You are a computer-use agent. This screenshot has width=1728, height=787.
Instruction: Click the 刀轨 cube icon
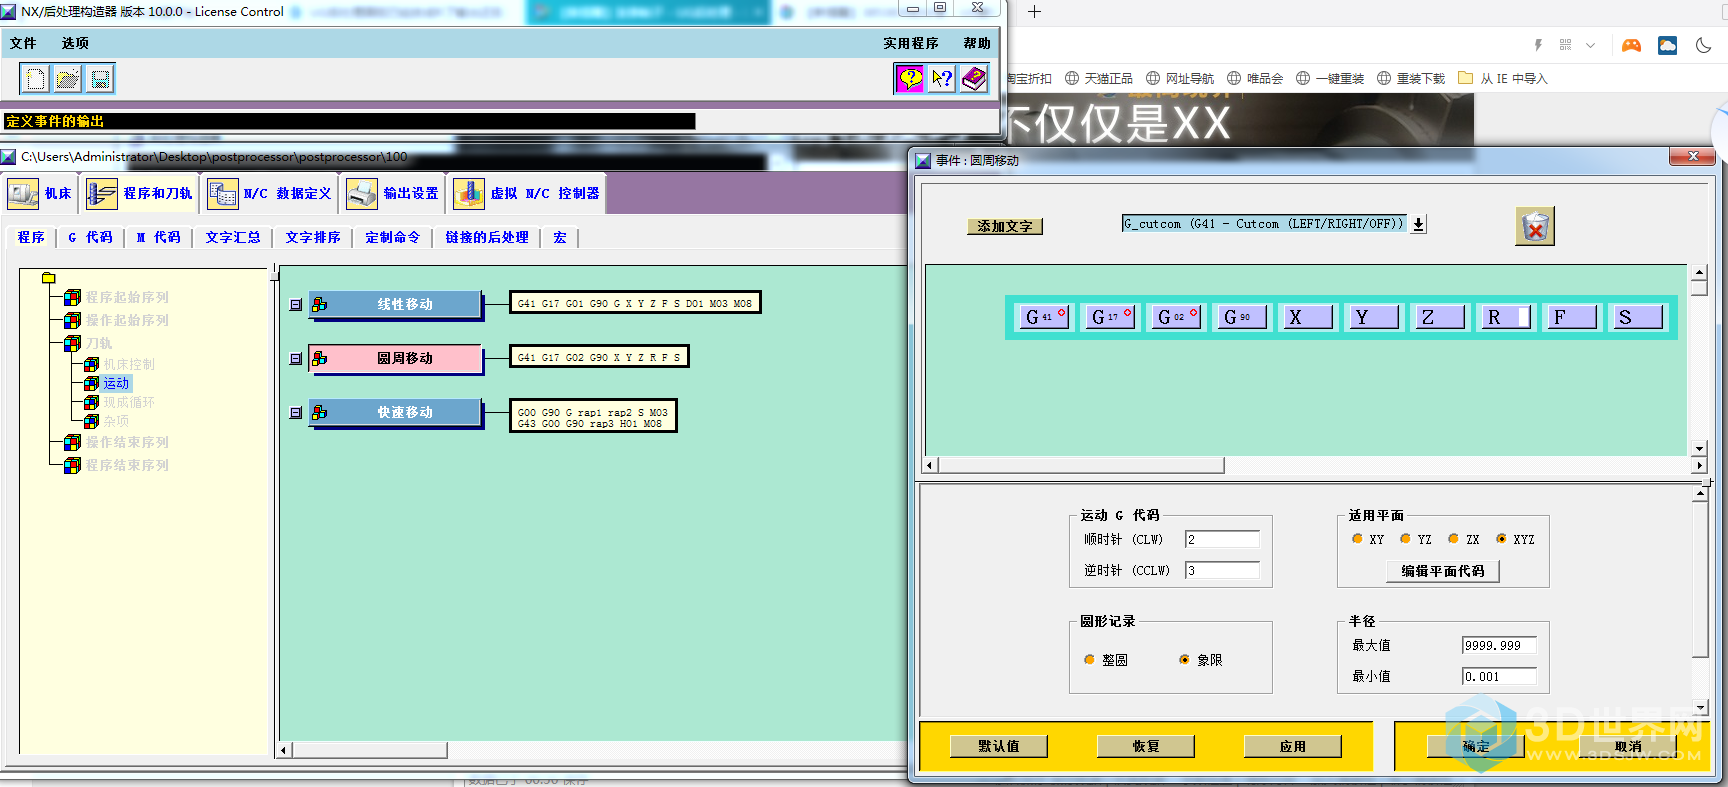pos(72,343)
